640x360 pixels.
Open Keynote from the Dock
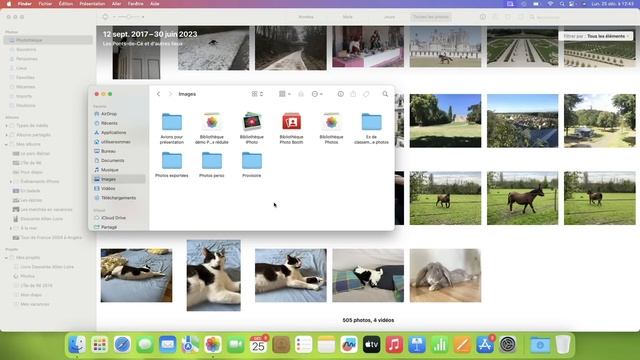point(417,345)
